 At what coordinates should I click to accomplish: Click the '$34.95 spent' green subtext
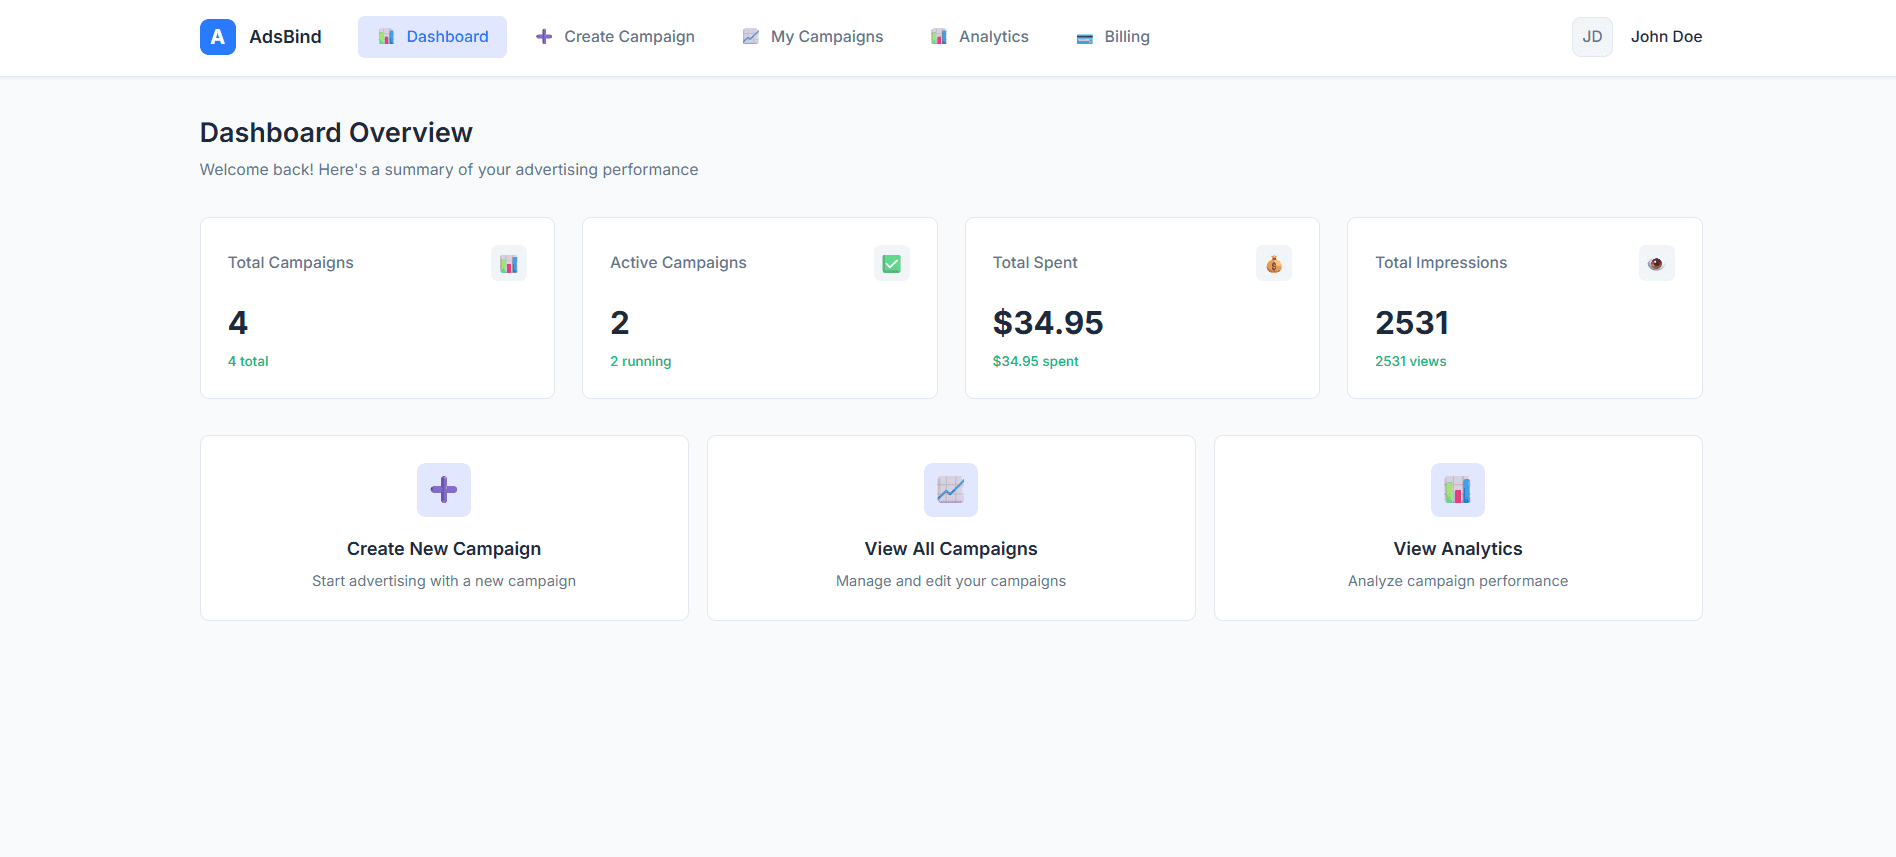point(1036,361)
